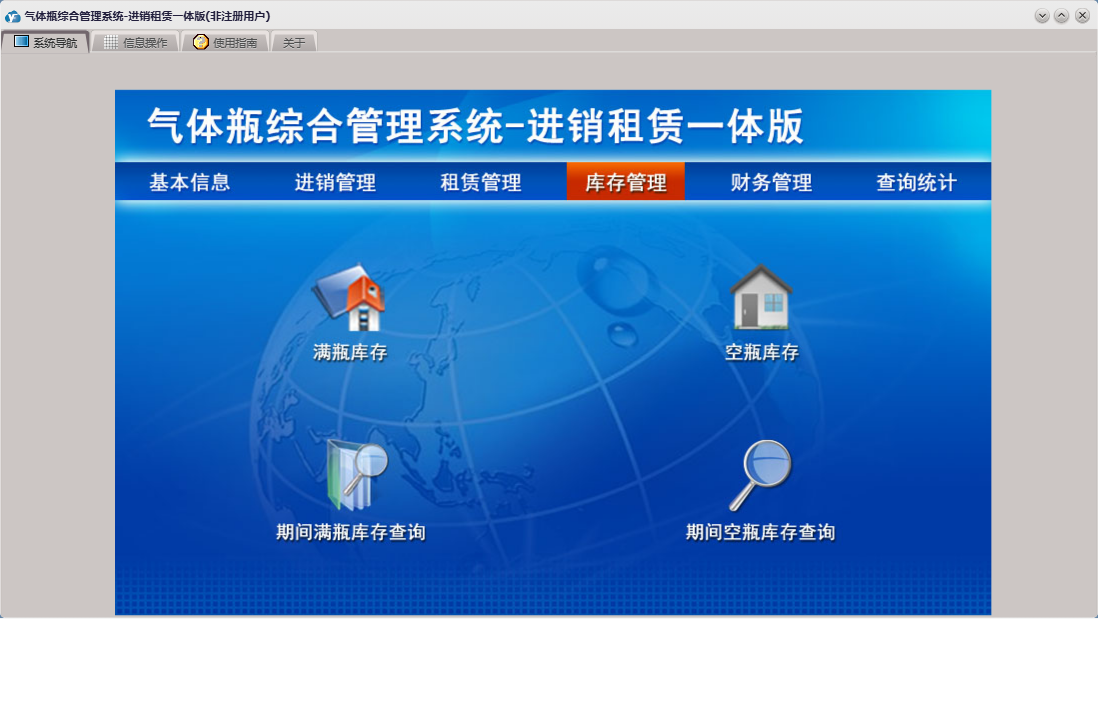Click the highlighted 库存管理 navigation item
Image resolution: width=1098 pixels, height=711 pixels.
[626, 182]
